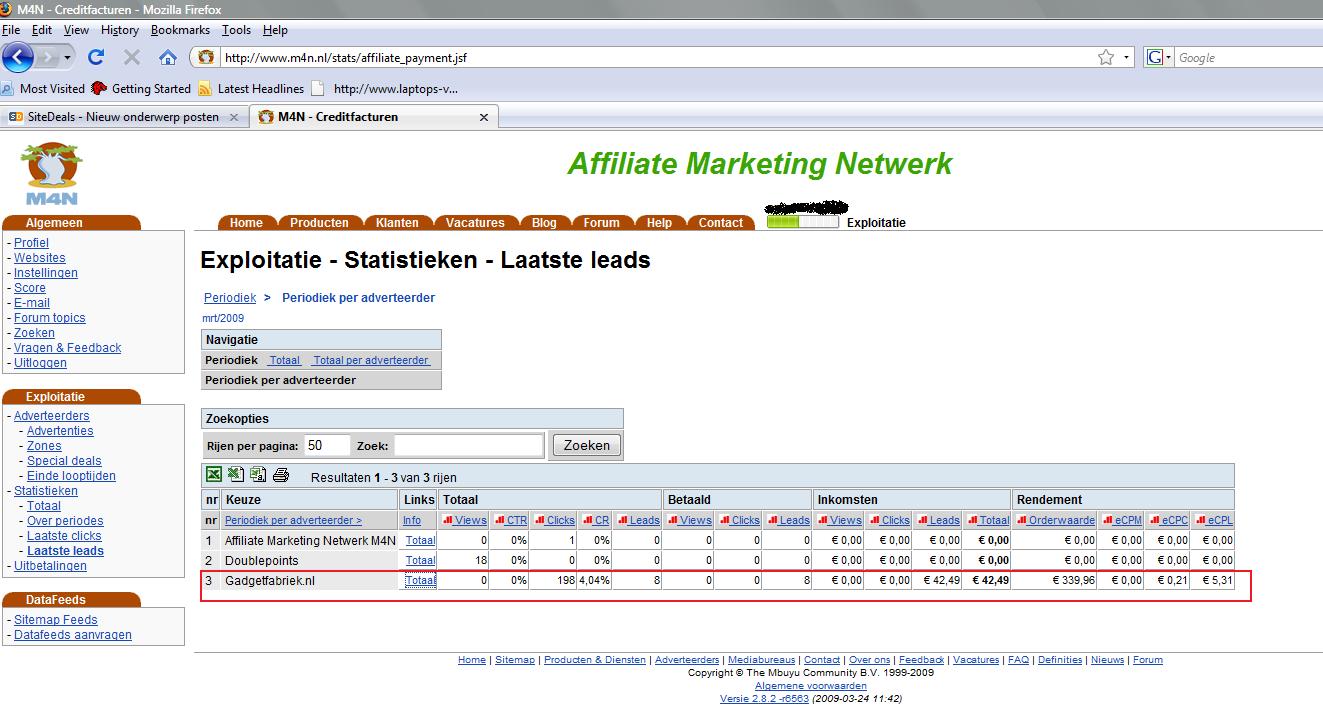This screenshot has height=710, width=1323.
Task: Open the History menu
Action: pos(119,30)
